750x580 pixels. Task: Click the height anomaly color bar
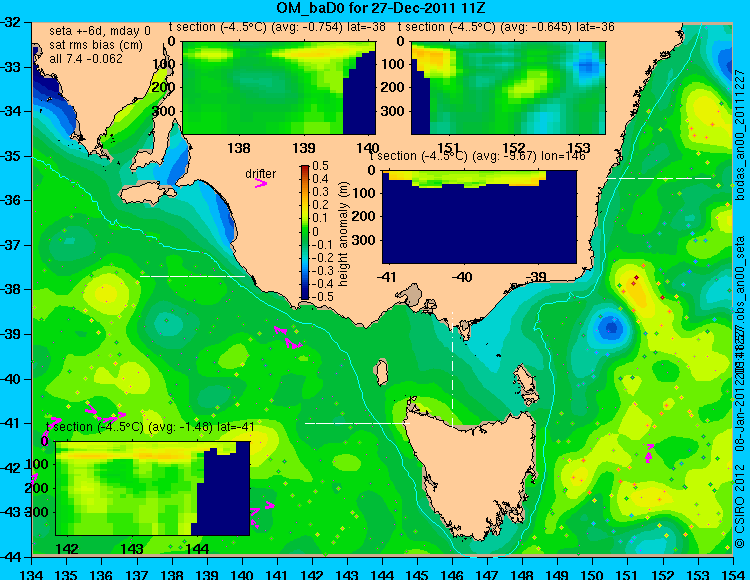point(305,232)
